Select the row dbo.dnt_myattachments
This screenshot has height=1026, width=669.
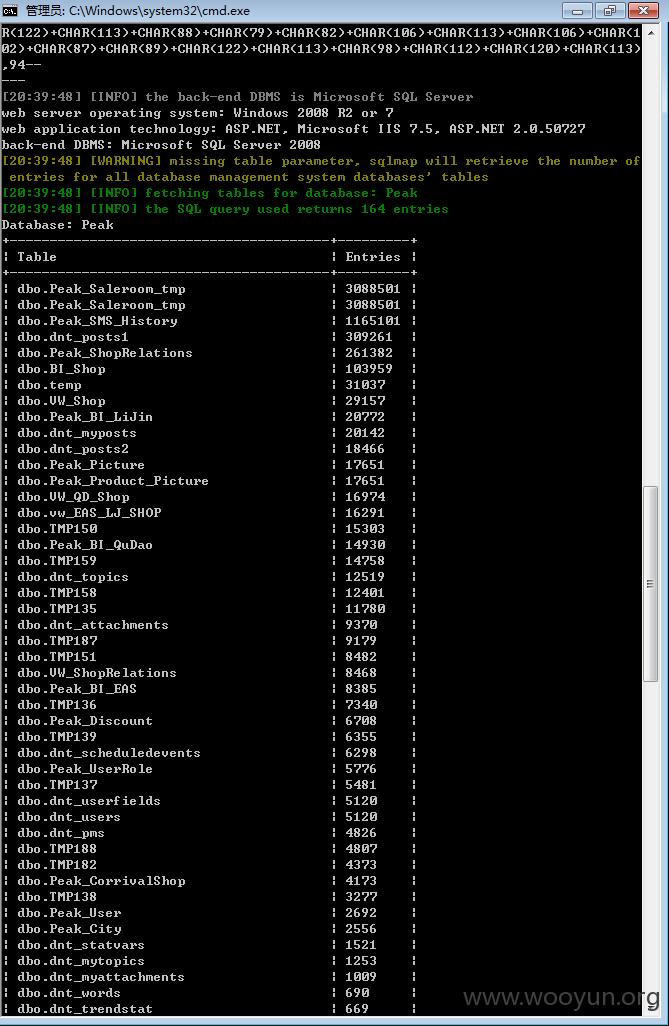[209, 978]
